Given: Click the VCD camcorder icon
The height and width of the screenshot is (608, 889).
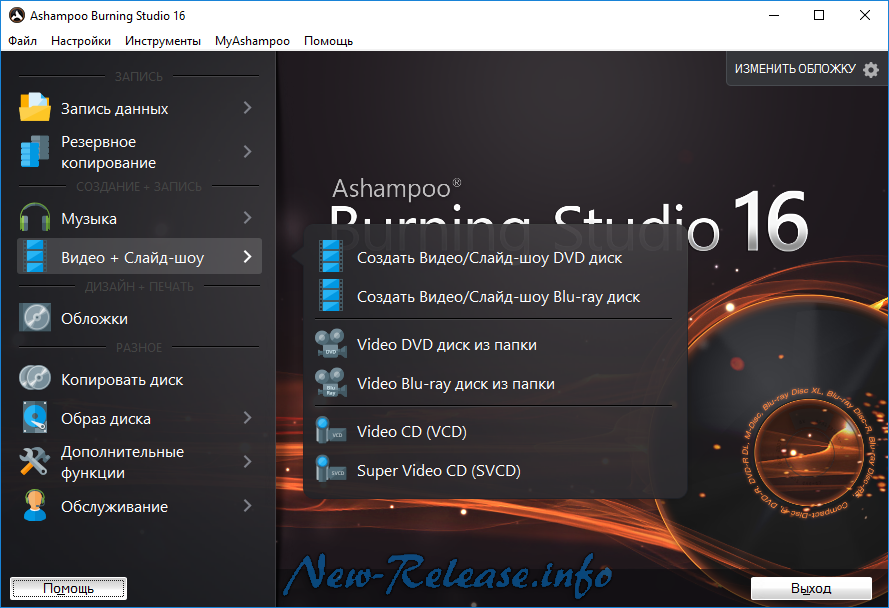Looking at the screenshot, I should [x=331, y=430].
